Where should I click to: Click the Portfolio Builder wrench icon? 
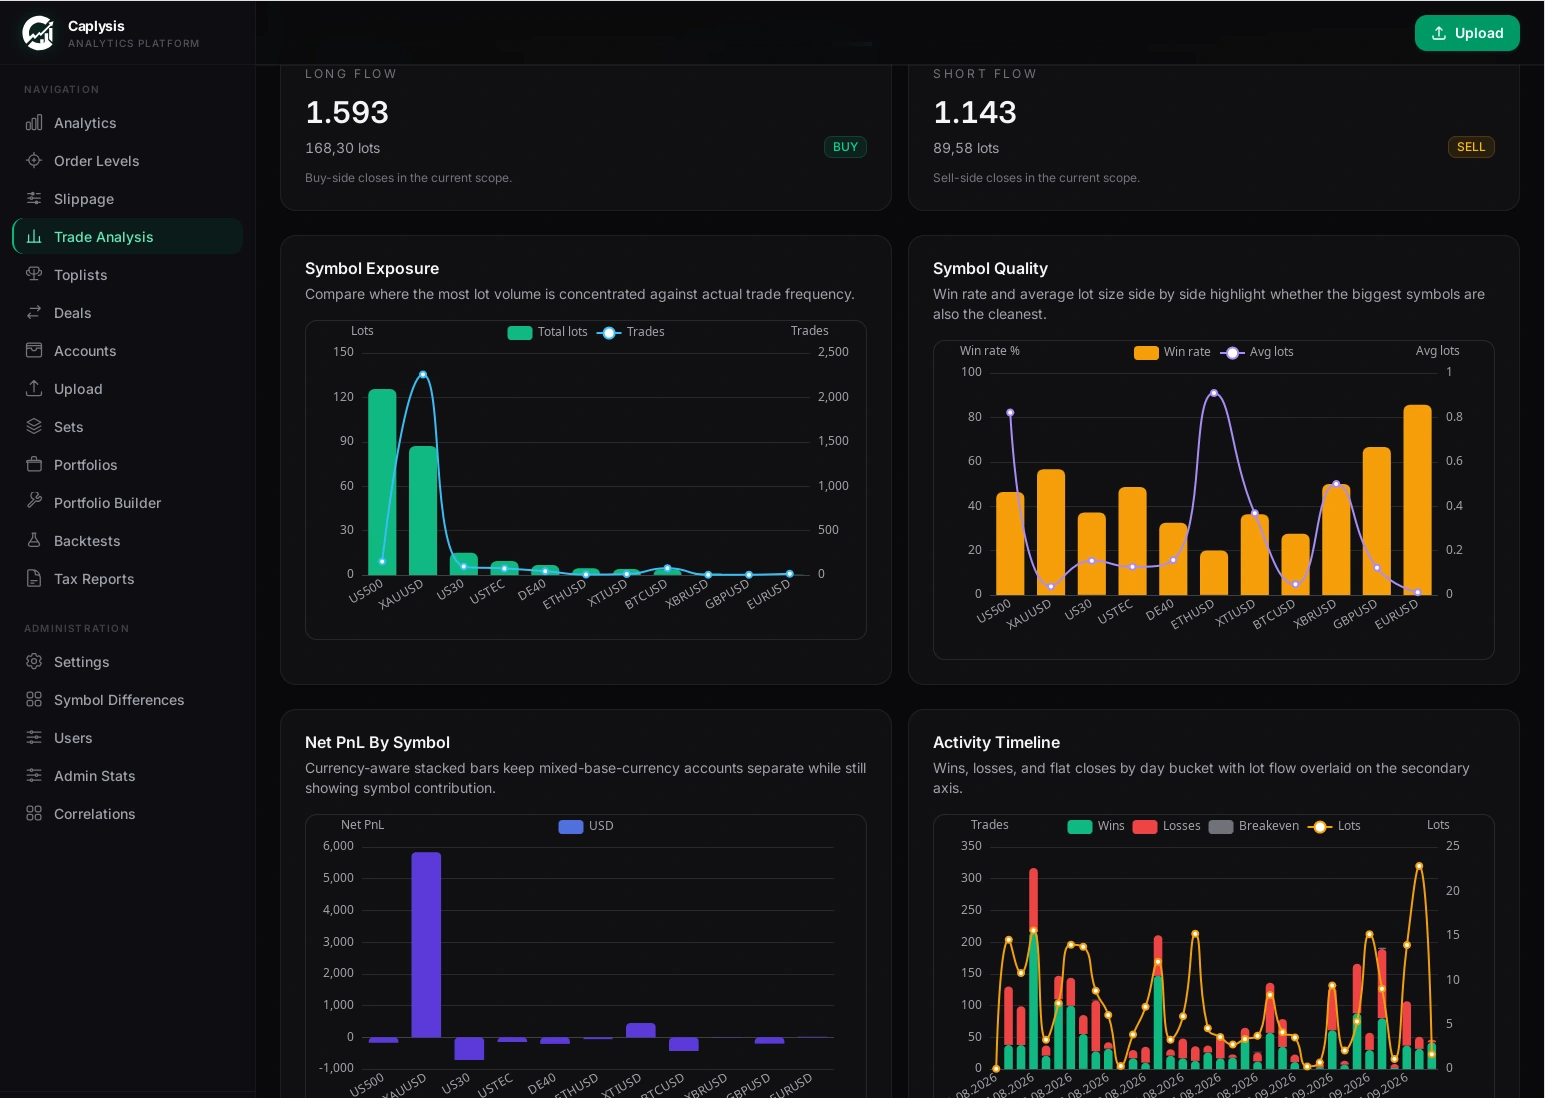(34, 502)
